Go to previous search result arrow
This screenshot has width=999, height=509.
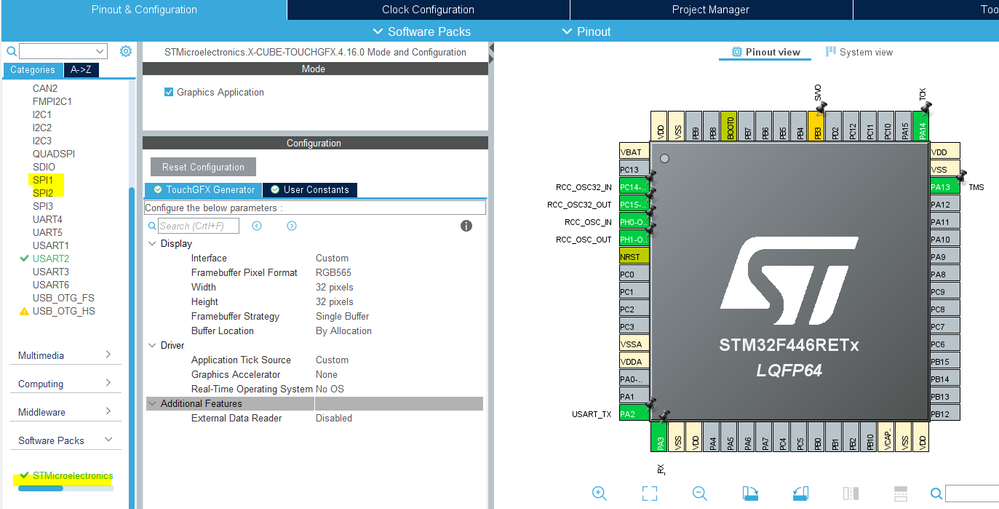tap(257, 226)
